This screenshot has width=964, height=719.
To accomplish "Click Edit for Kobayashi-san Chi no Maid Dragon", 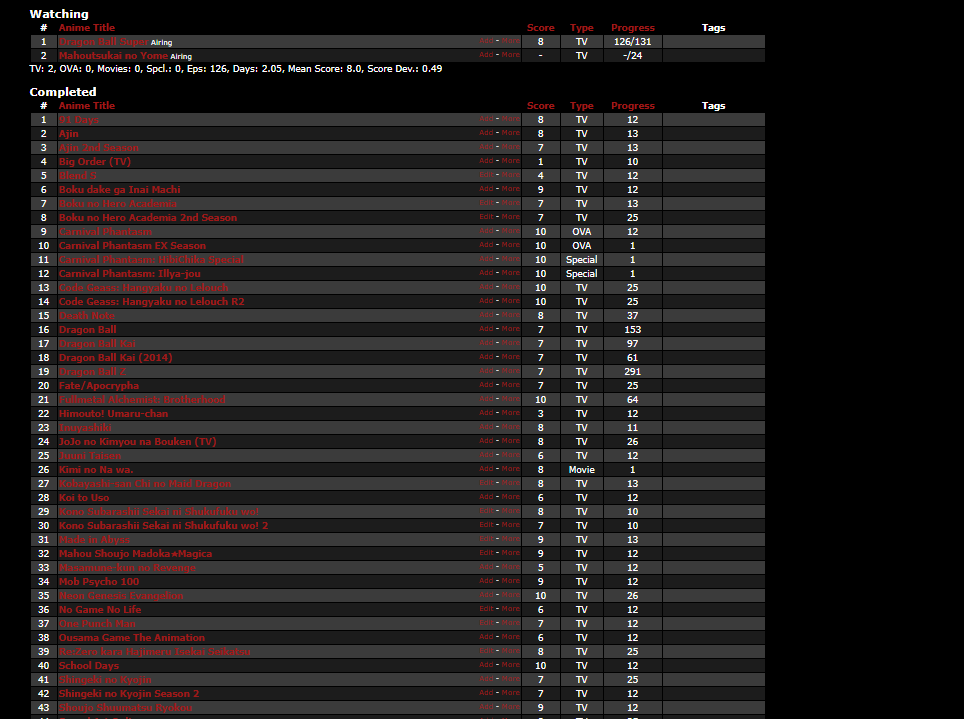I will (x=486, y=483).
